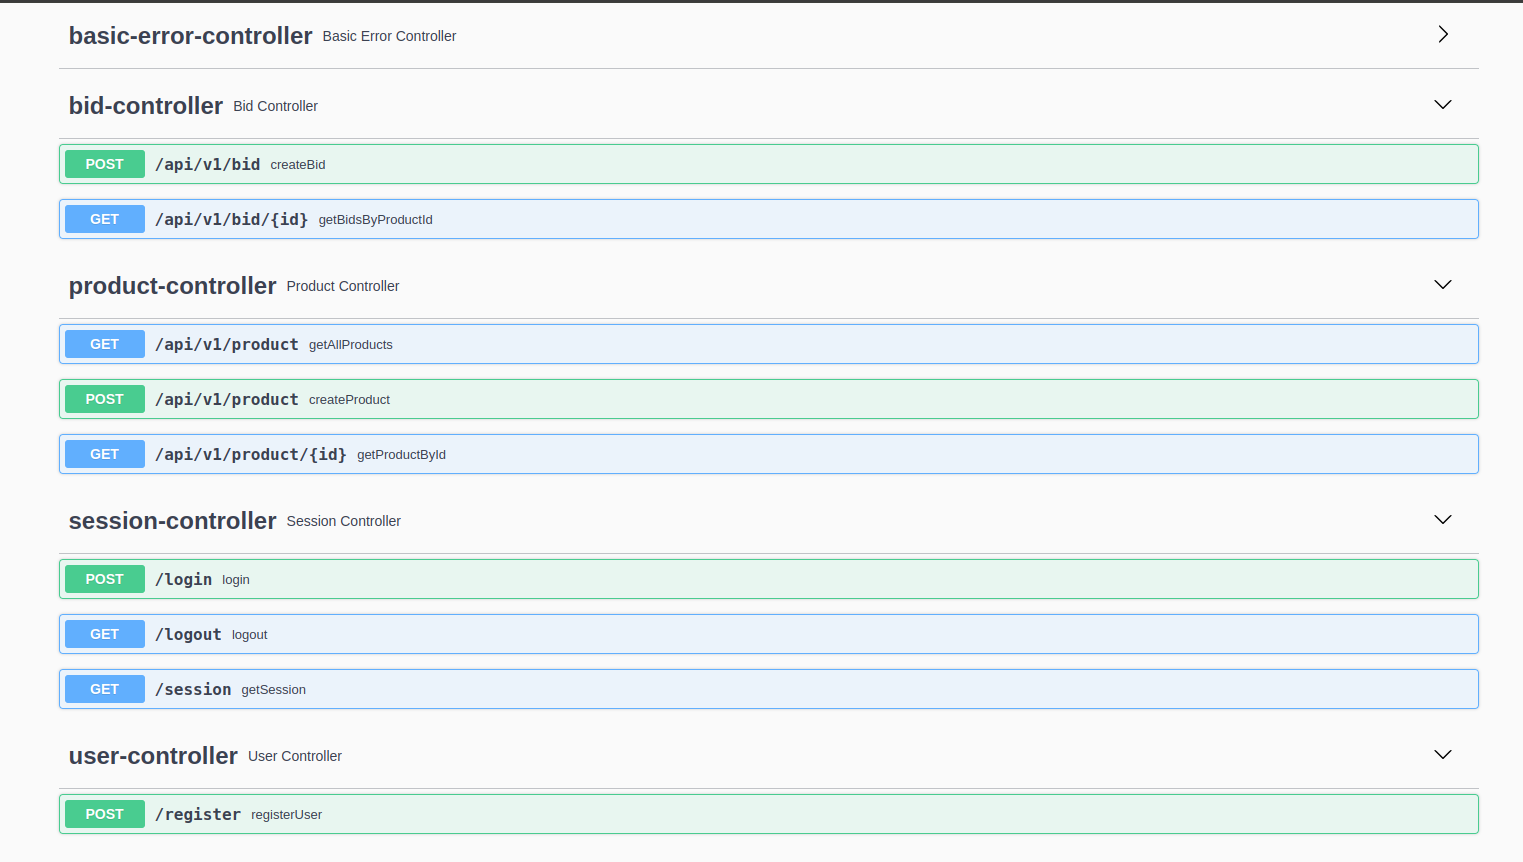The width and height of the screenshot is (1523, 862).
Task: Expand the POST /register registerUser operation
Action: (768, 814)
